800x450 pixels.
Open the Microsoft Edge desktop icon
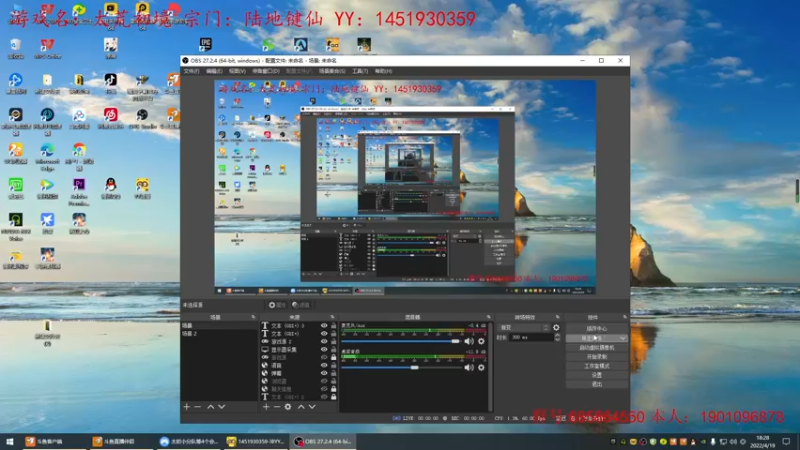47,157
